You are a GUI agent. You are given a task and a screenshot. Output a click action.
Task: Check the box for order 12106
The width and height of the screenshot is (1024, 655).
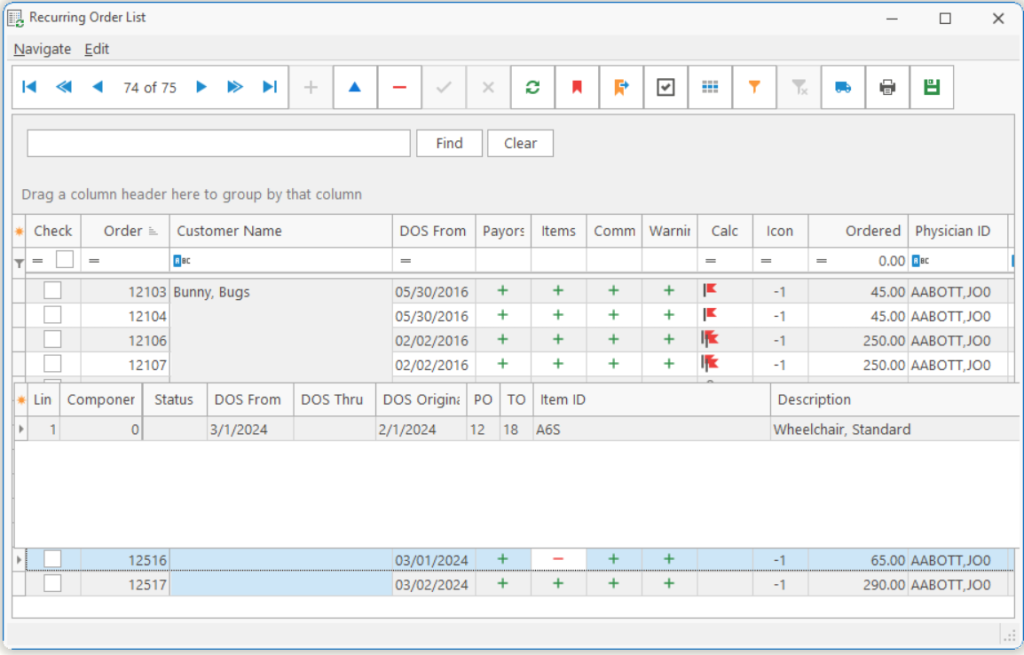[x=52, y=340]
